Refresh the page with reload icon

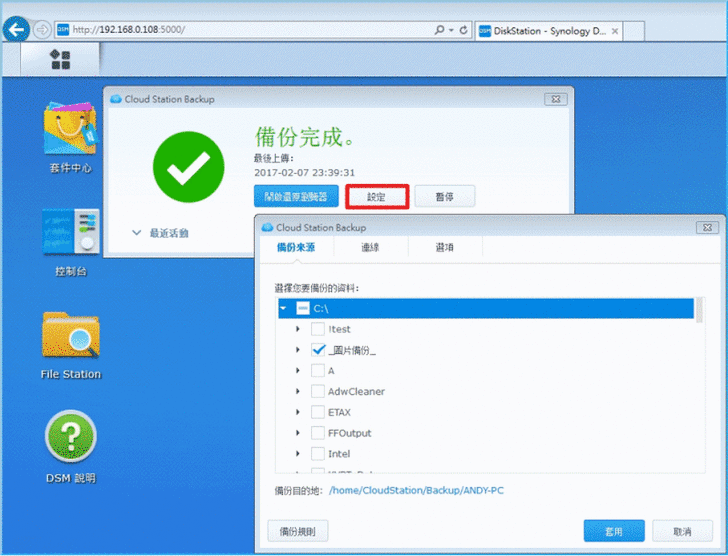point(463,30)
